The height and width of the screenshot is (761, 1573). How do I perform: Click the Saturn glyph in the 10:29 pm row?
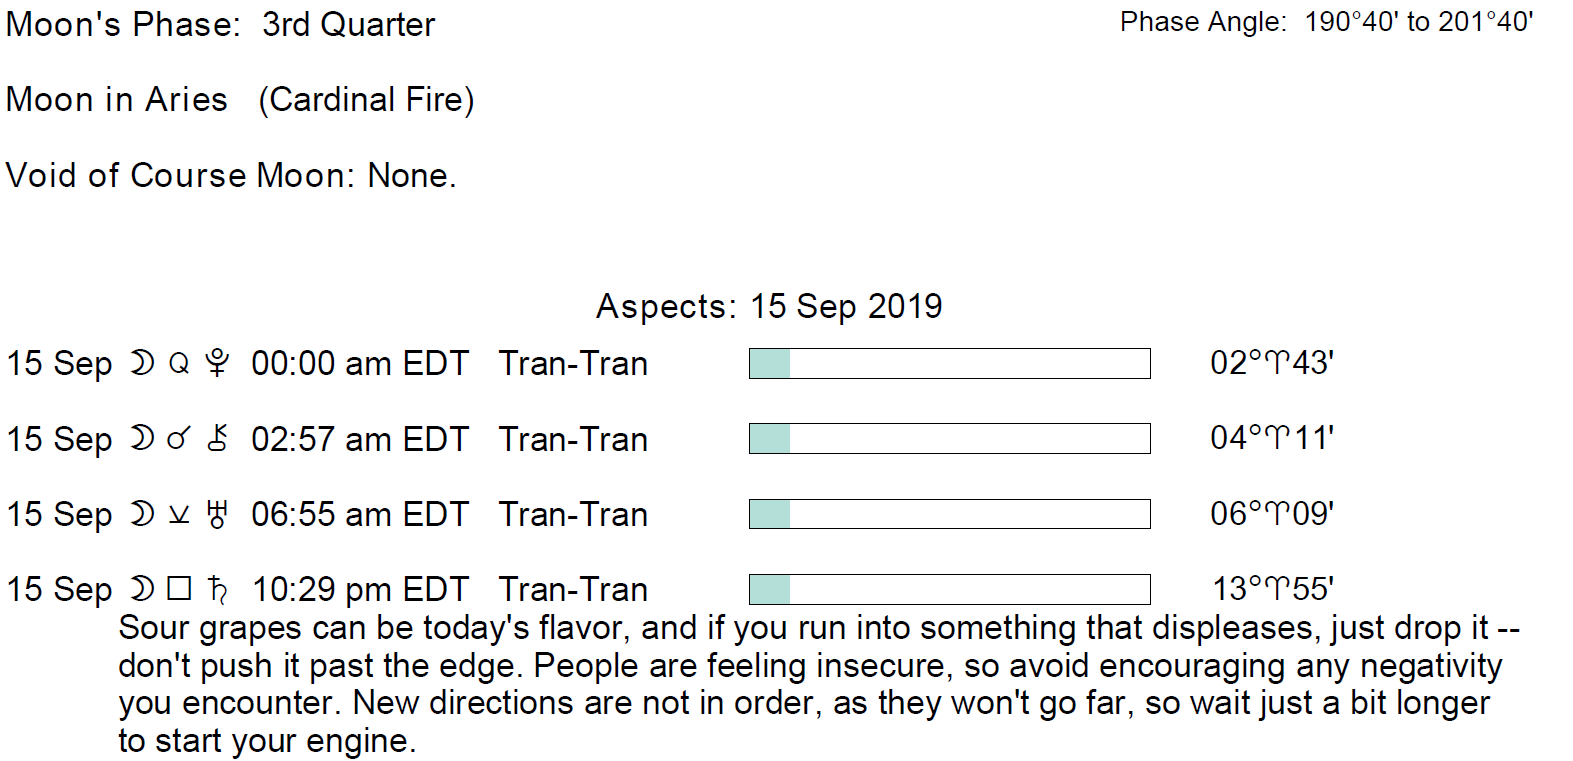coord(217,589)
